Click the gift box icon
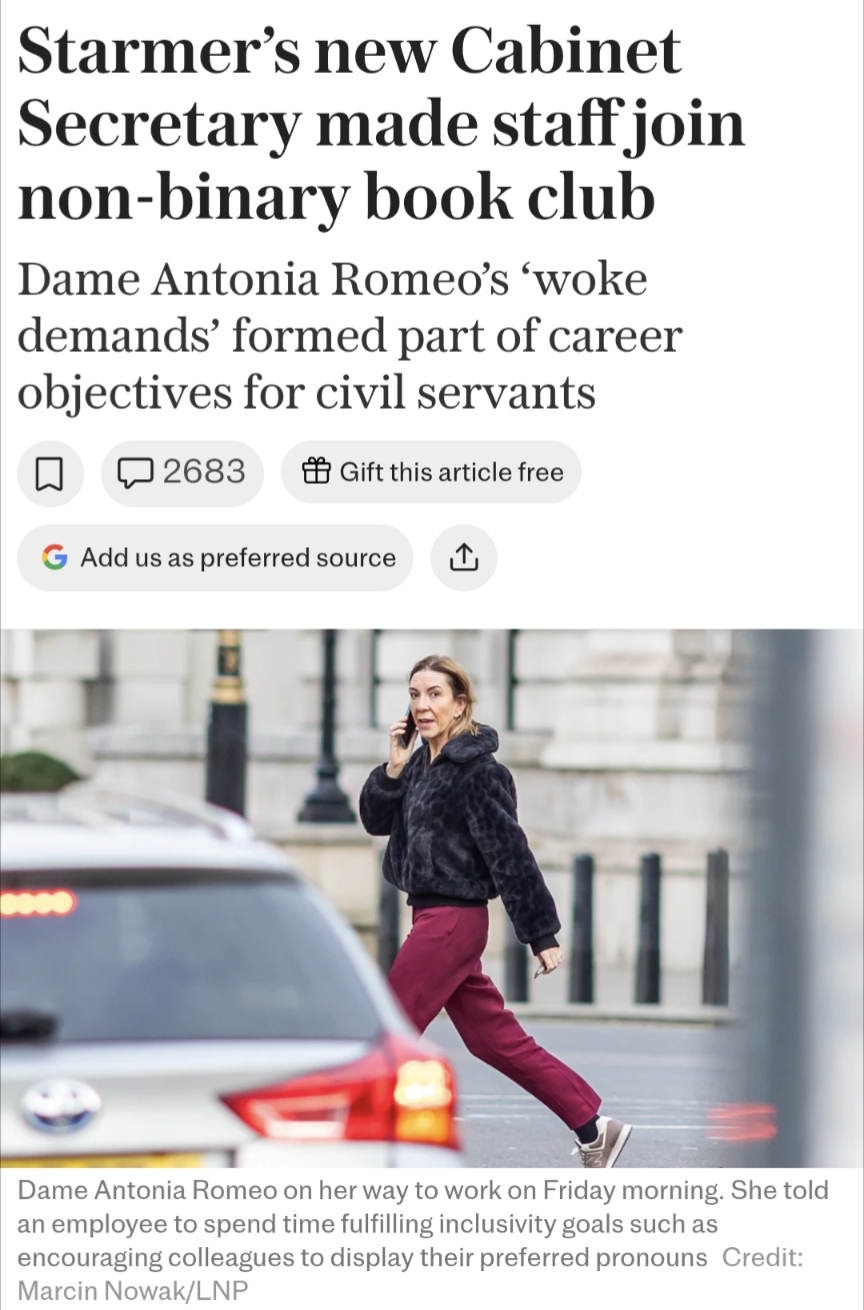The height and width of the screenshot is (1310, 864). [316, 471]
